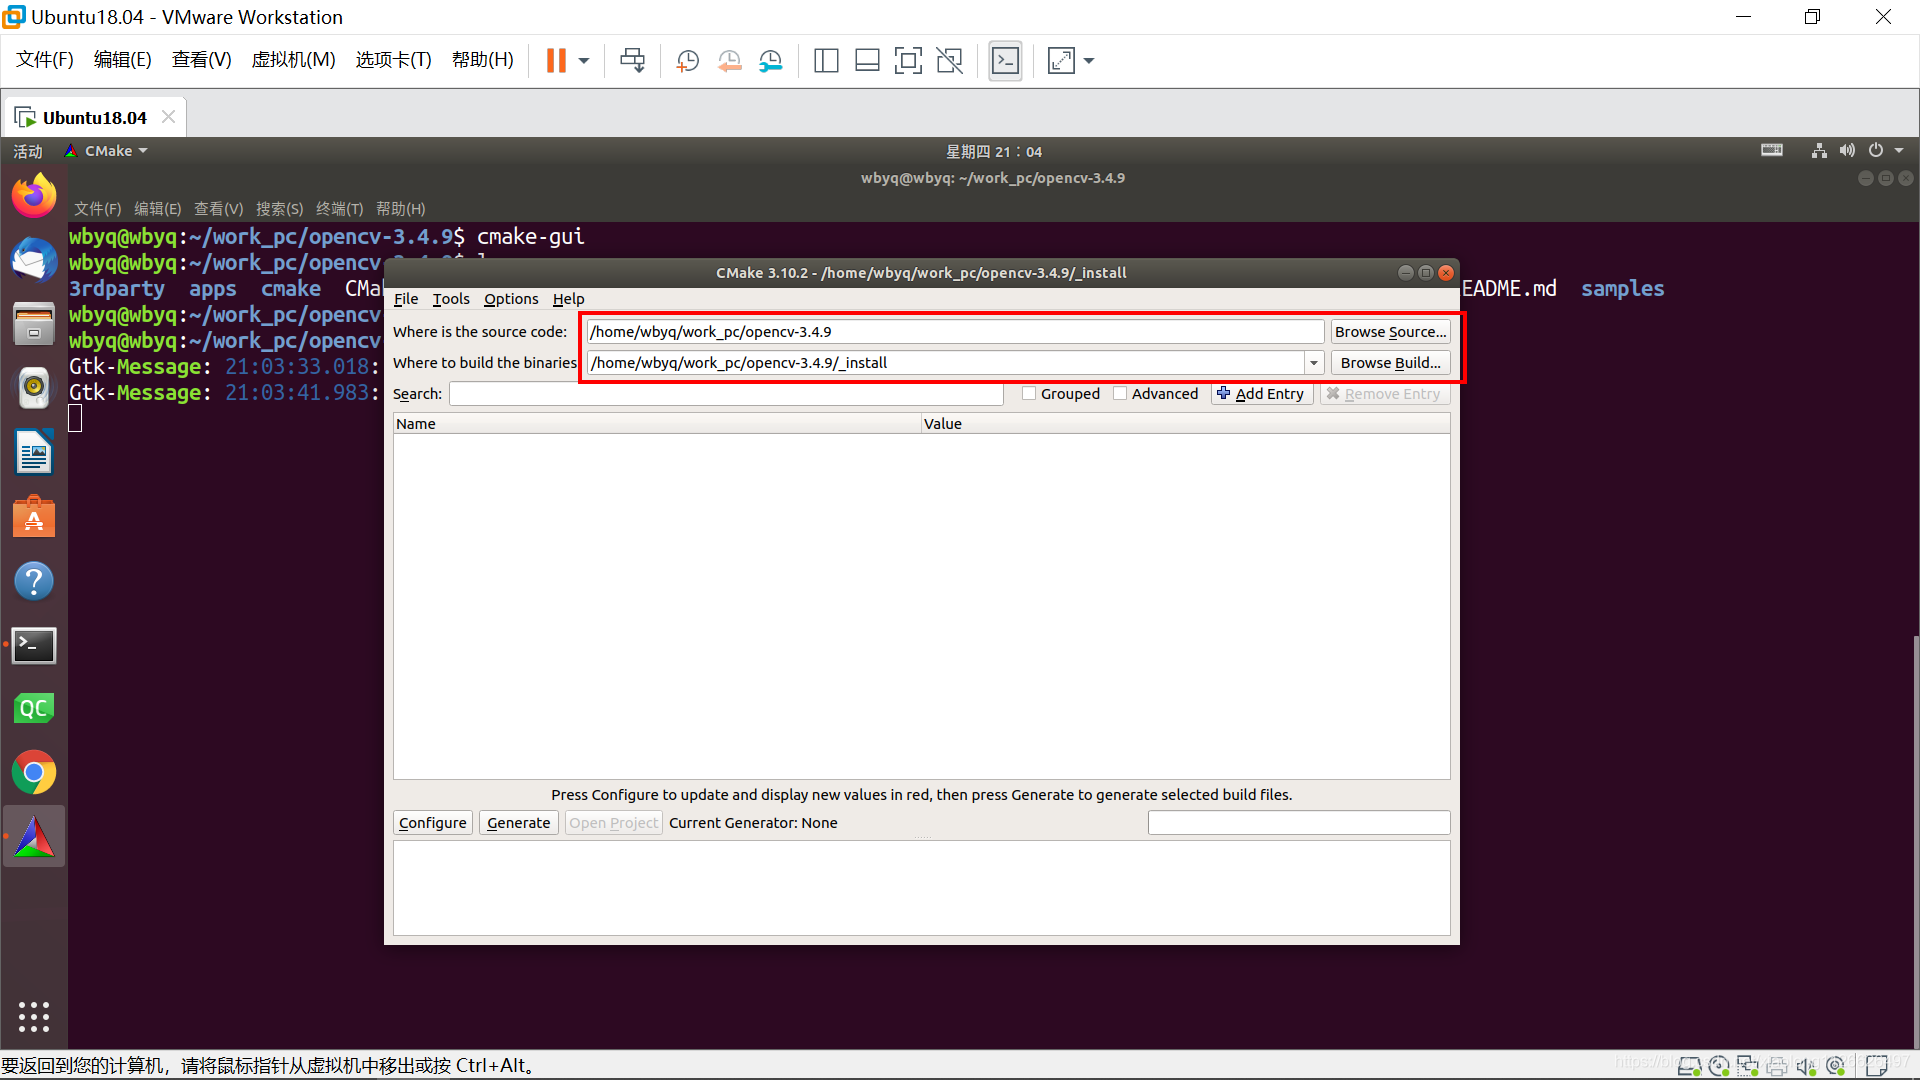Open the Ubuntu volume indicator
The image size is (1920, 1080).
(1847, 151)
